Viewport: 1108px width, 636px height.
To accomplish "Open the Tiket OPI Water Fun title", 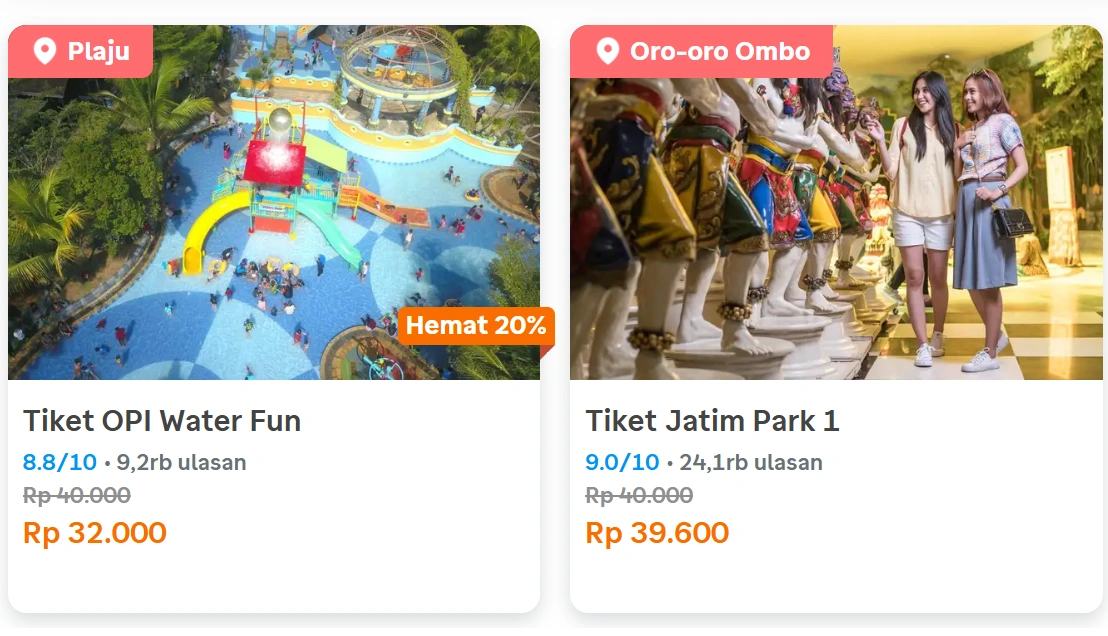I will [162, 421].
